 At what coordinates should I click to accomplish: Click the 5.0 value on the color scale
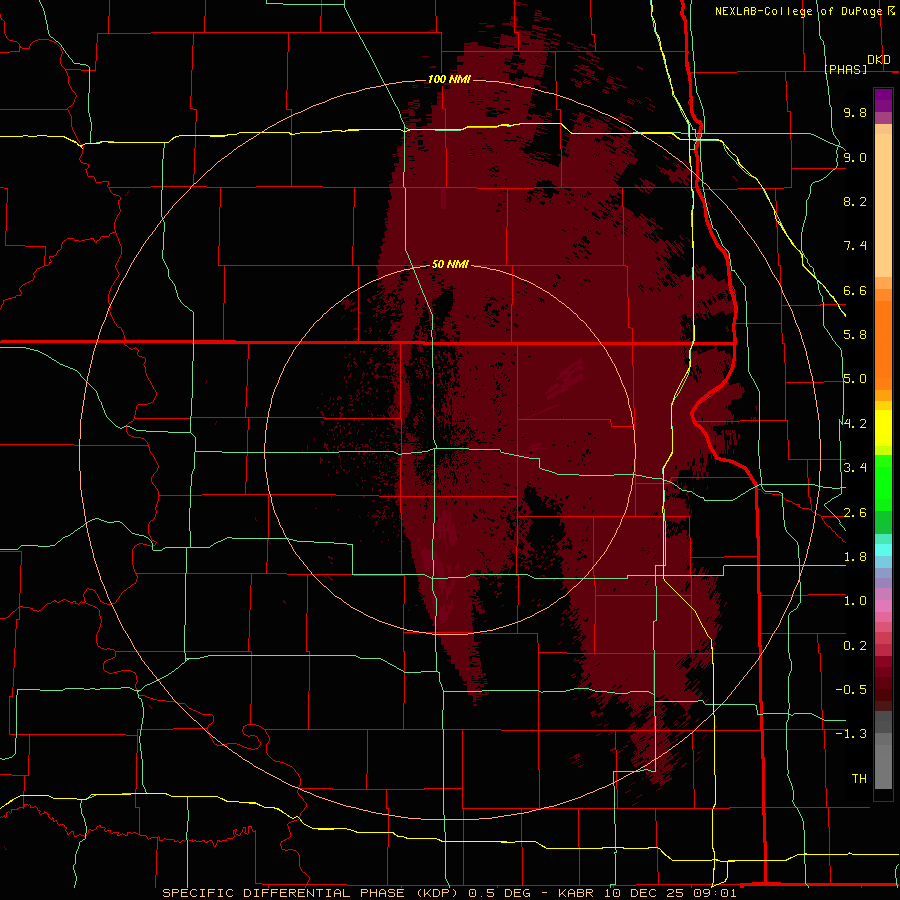[855, 379]
